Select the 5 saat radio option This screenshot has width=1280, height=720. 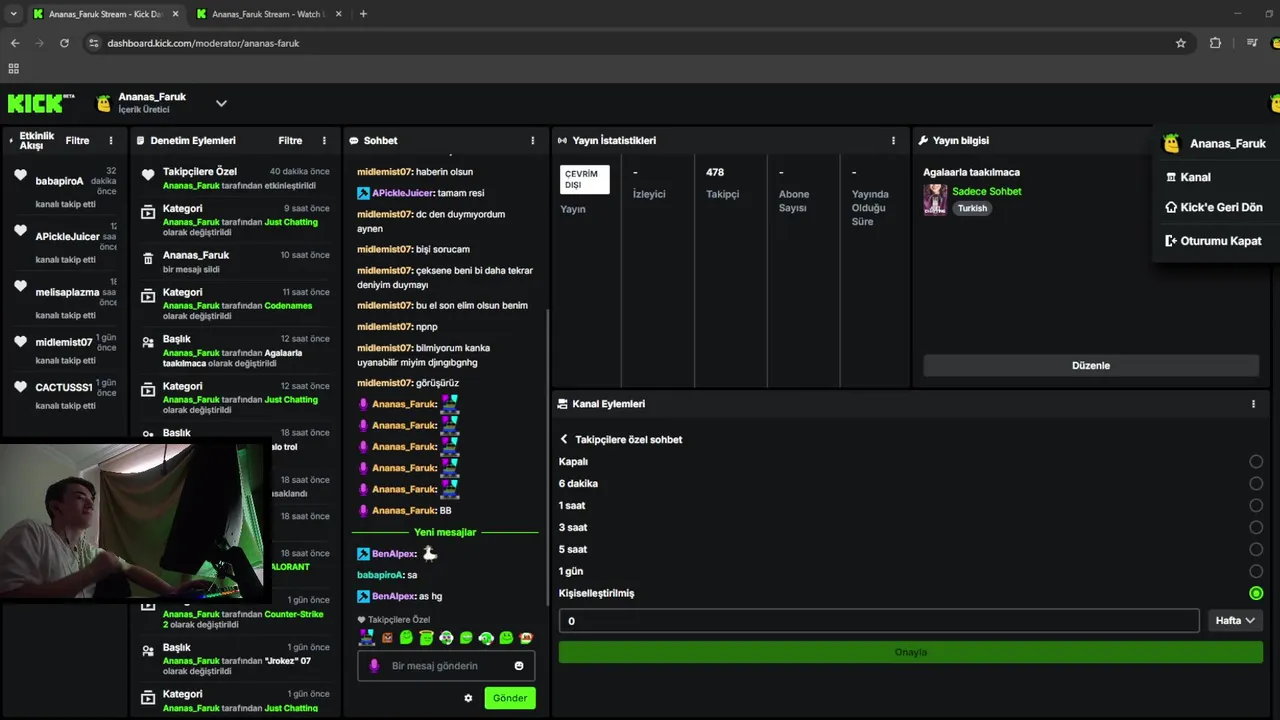pos(1256,550)
